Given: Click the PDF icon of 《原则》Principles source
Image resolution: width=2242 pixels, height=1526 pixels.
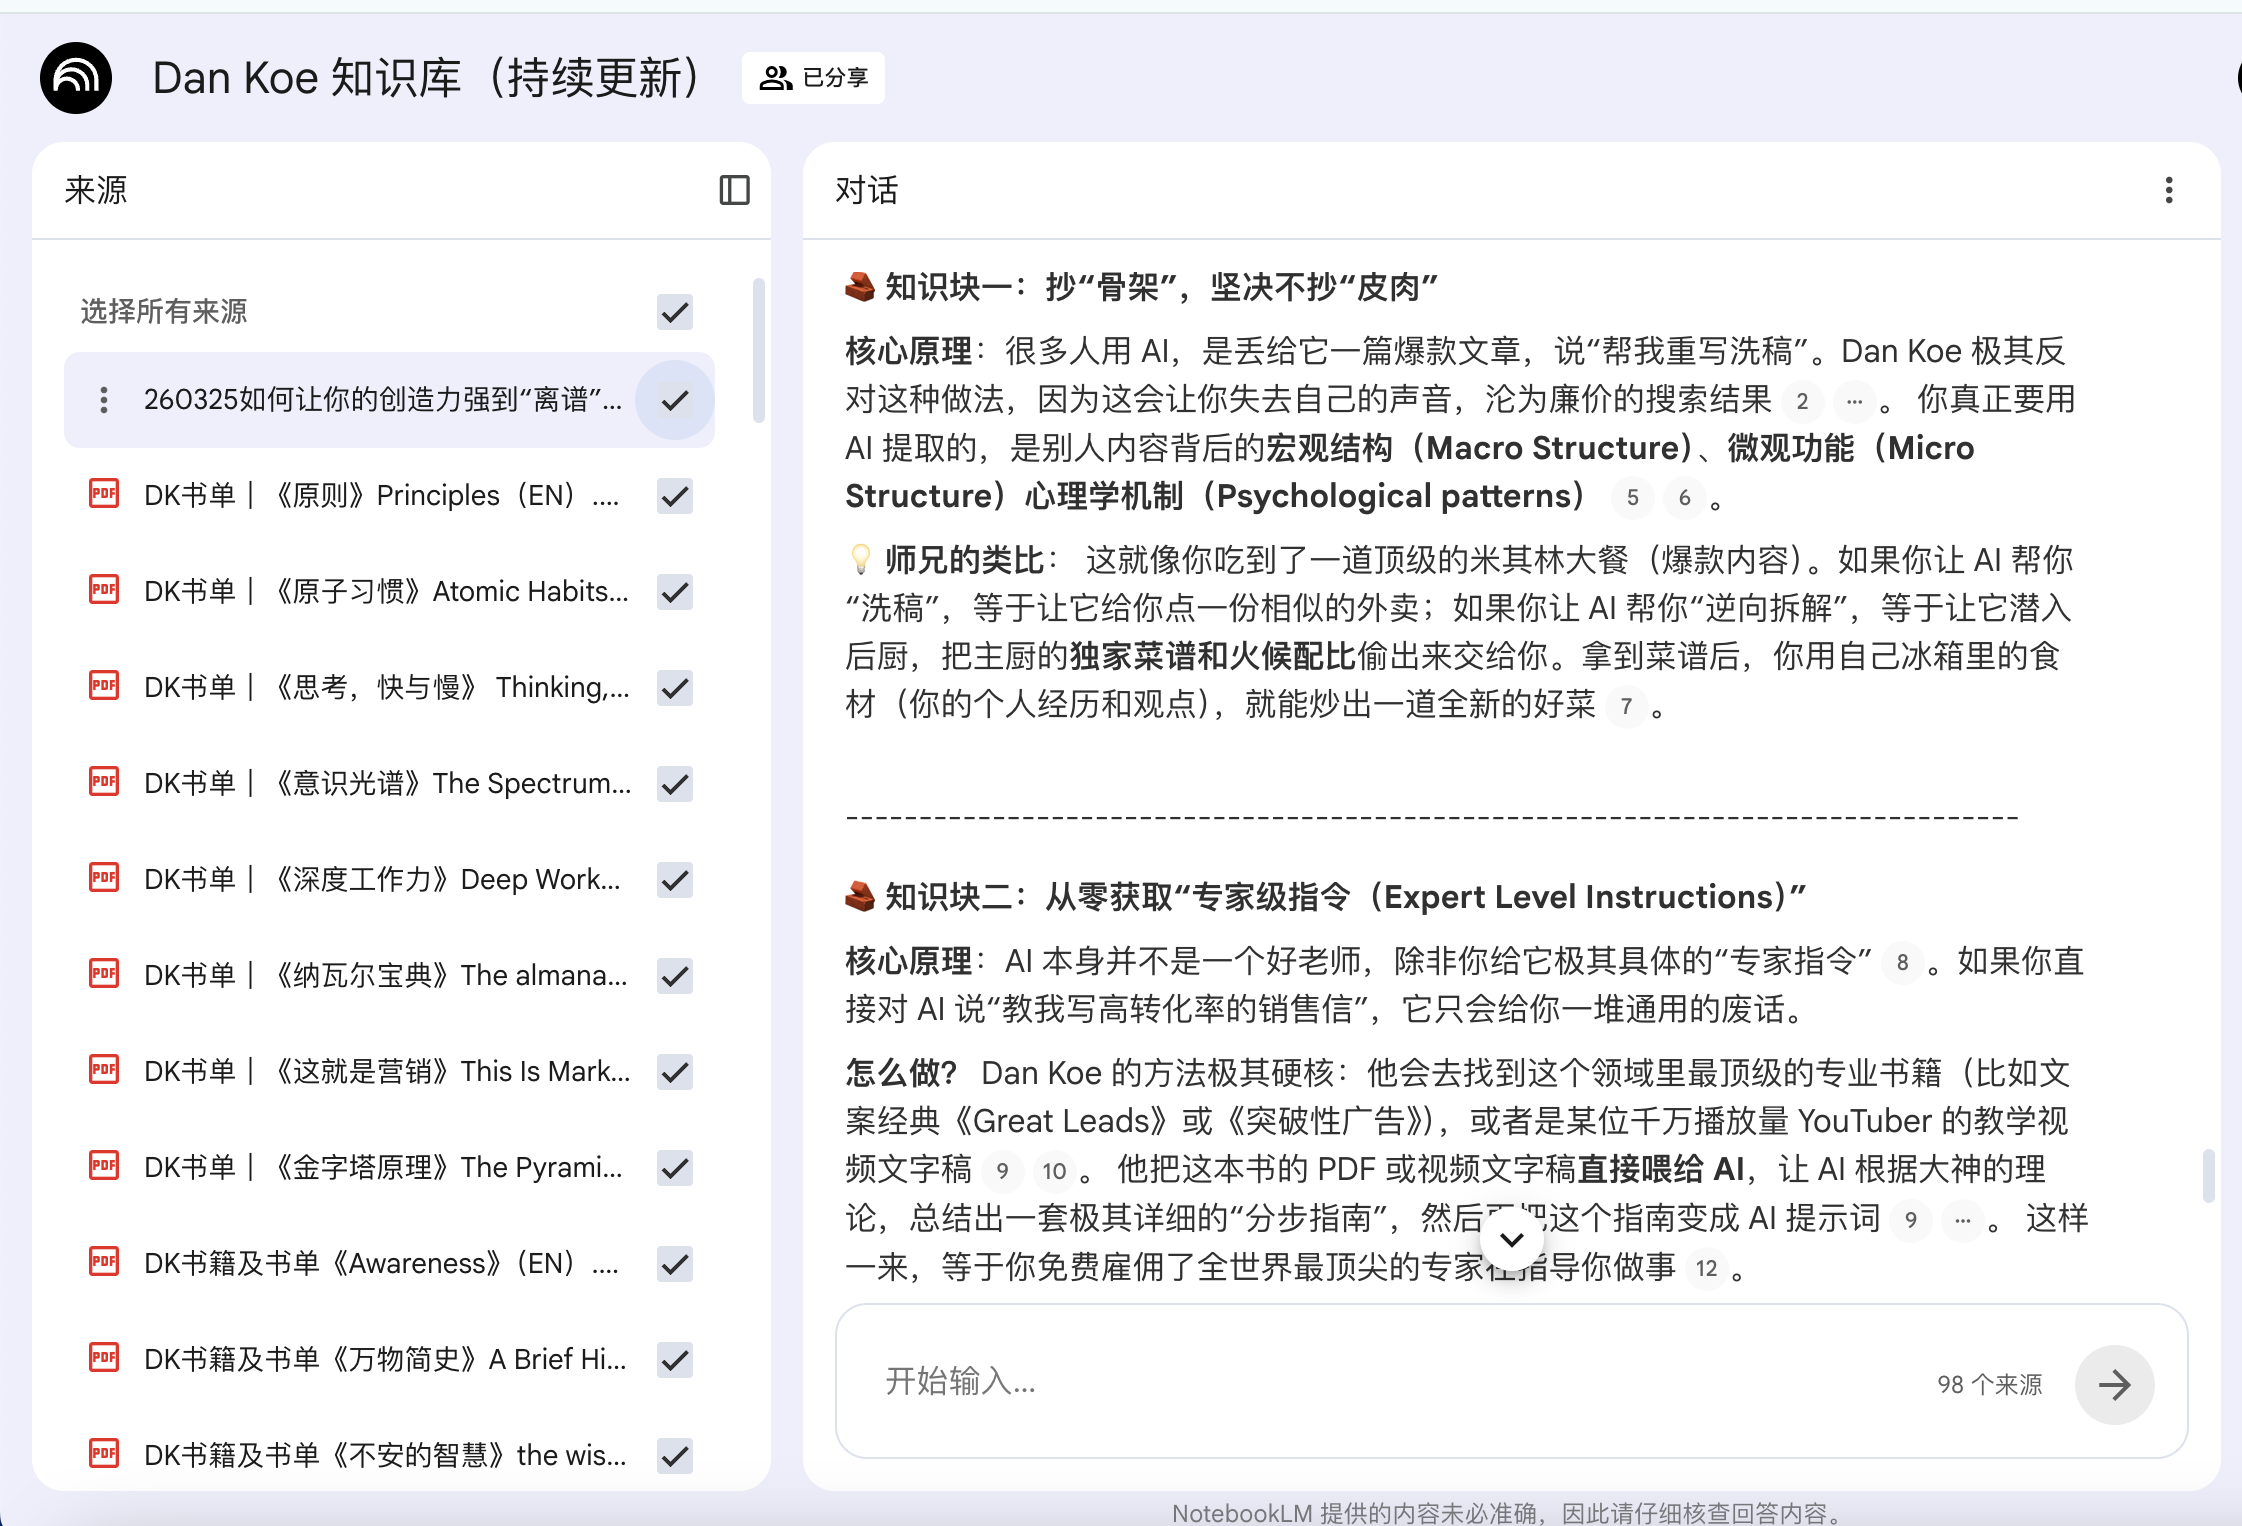Looking at the screenshot, I should point(104,494).
